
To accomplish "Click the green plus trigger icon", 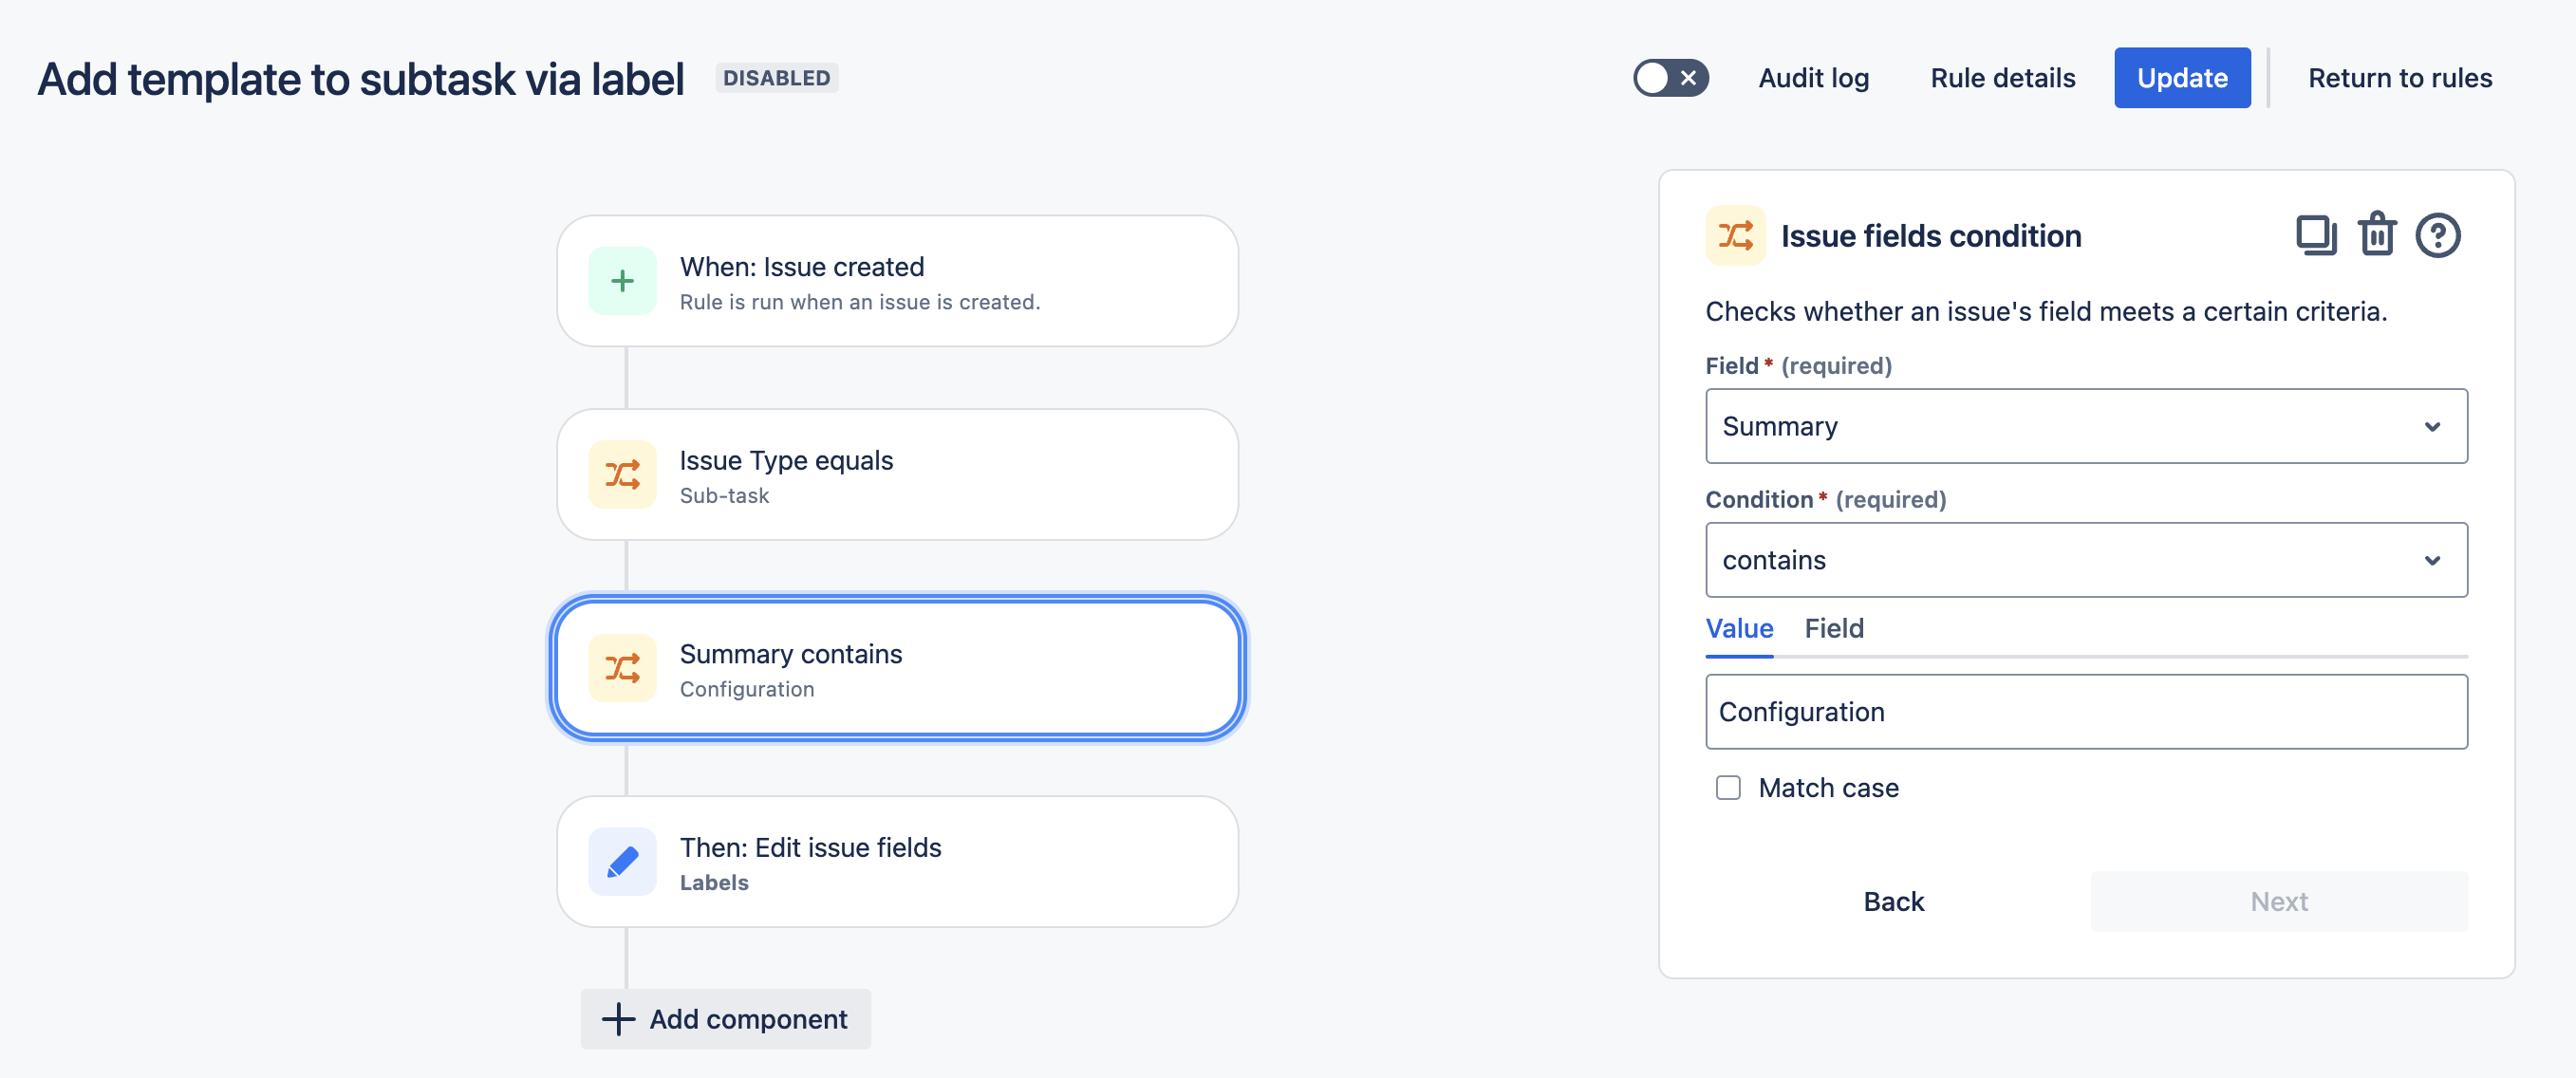I will [x=622, y=281].
